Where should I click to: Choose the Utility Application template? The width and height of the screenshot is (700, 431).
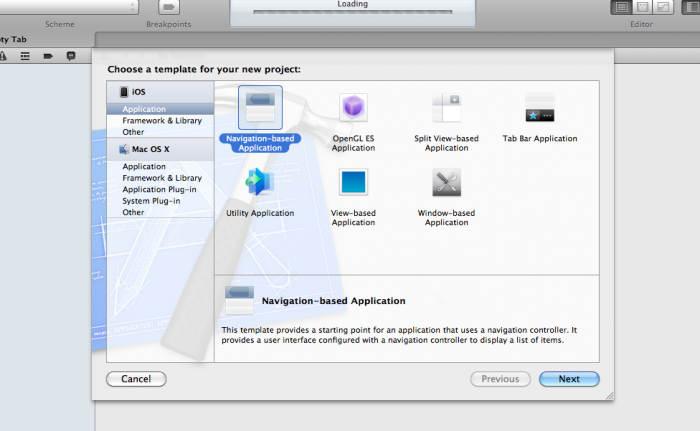(x=260, y=182)
